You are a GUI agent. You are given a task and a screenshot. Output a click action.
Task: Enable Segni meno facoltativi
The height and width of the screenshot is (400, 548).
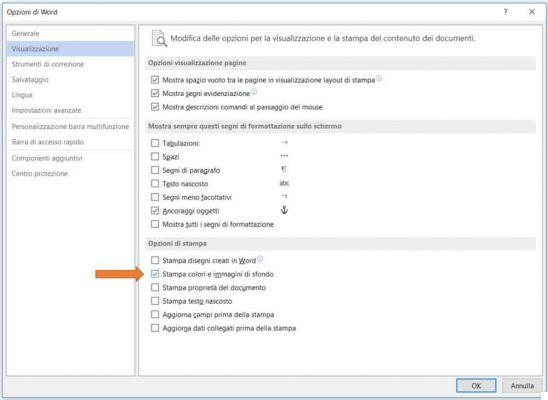(155, 197)
